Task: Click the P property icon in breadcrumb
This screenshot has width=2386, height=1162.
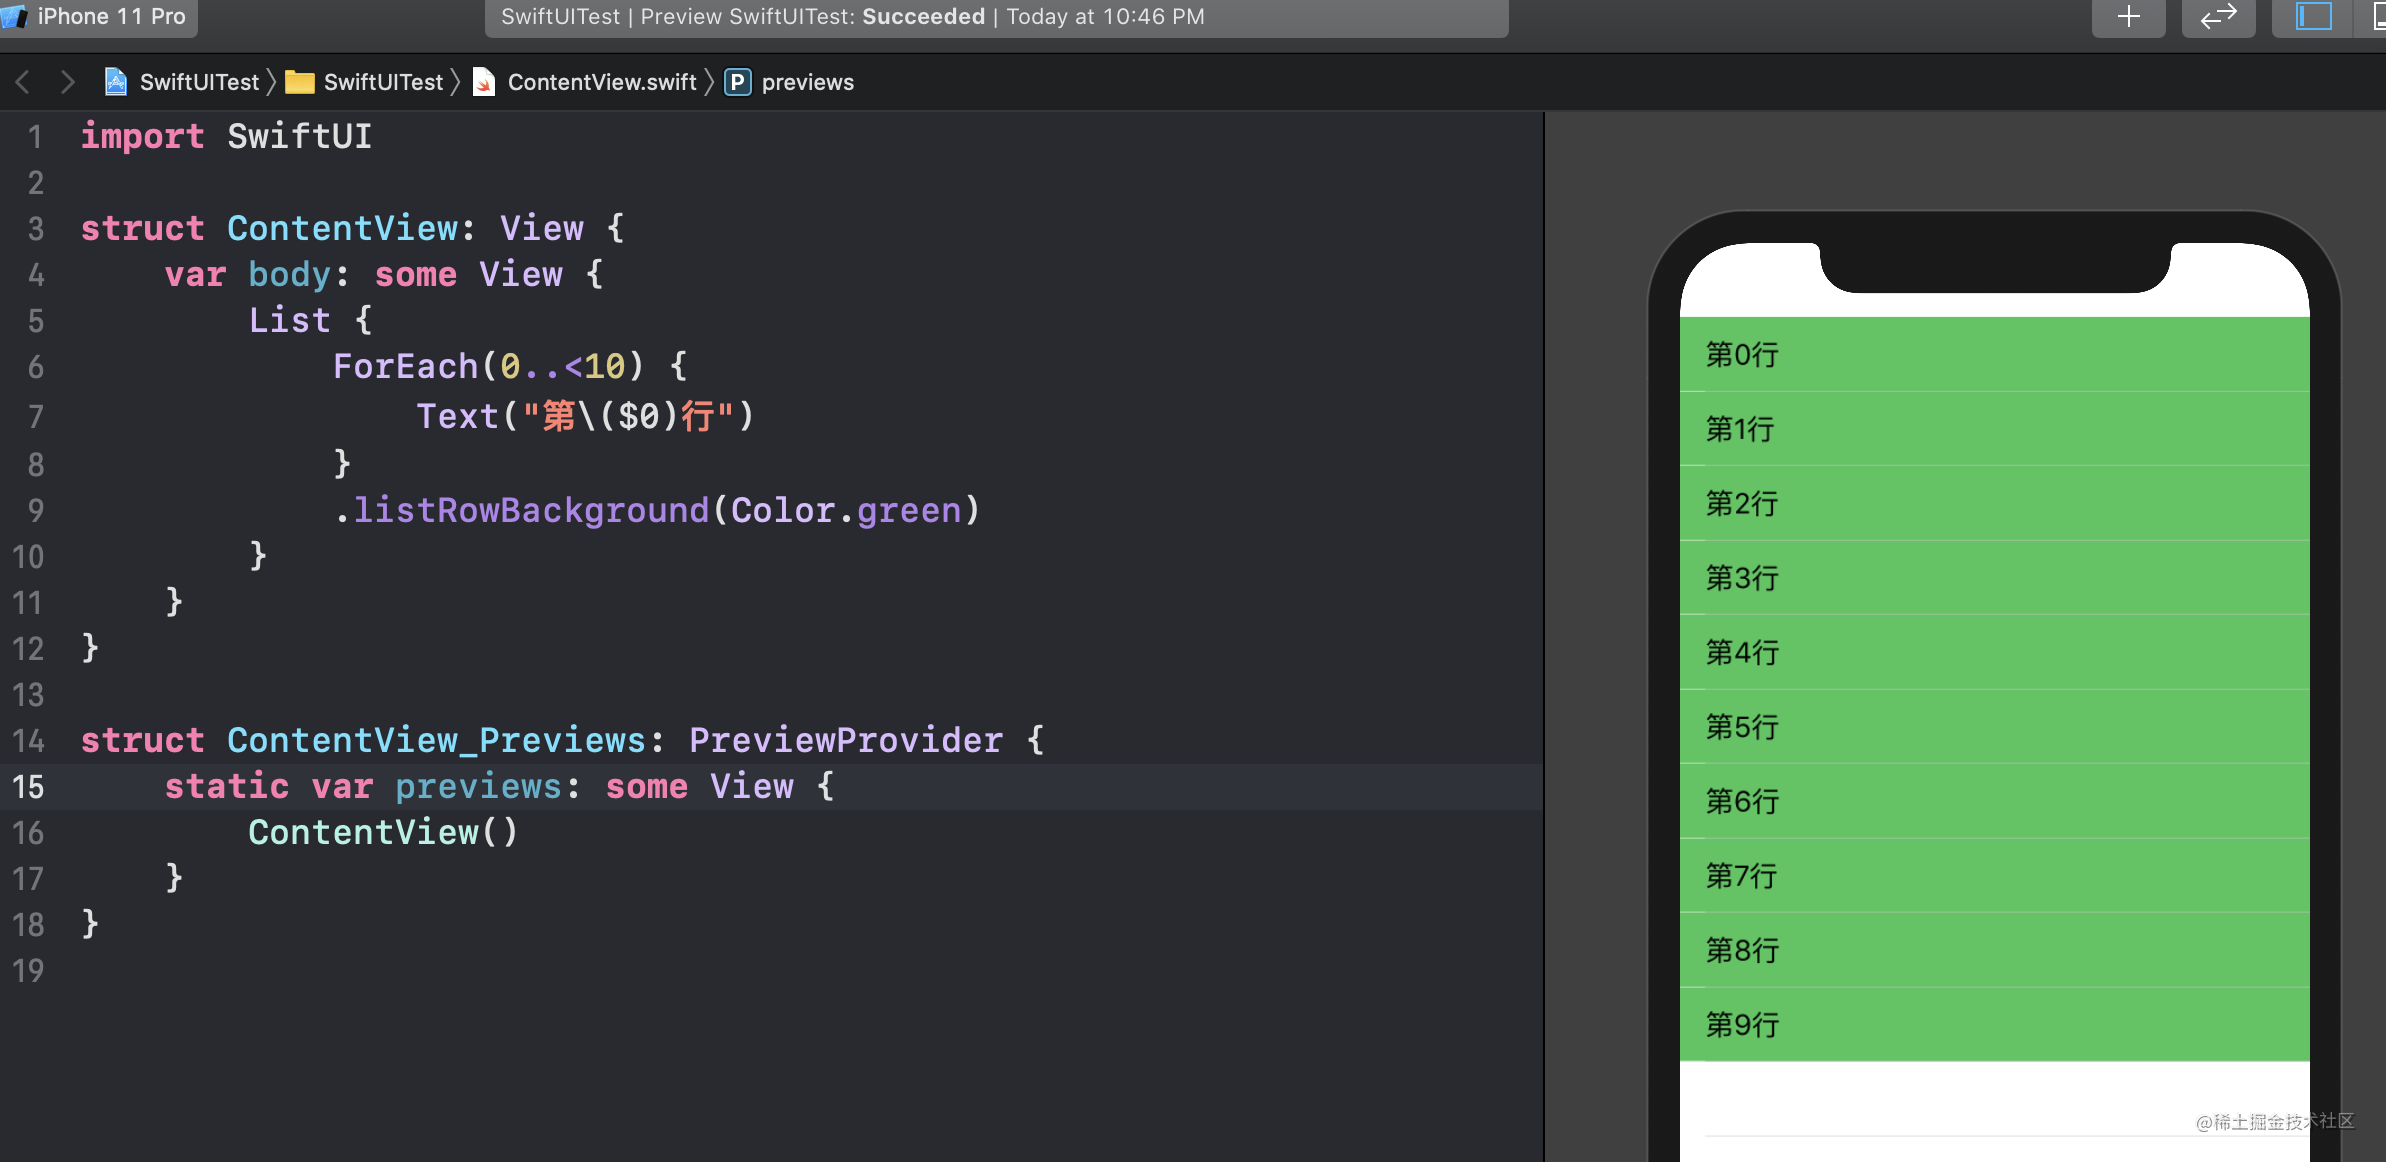Action: point(737,82)
